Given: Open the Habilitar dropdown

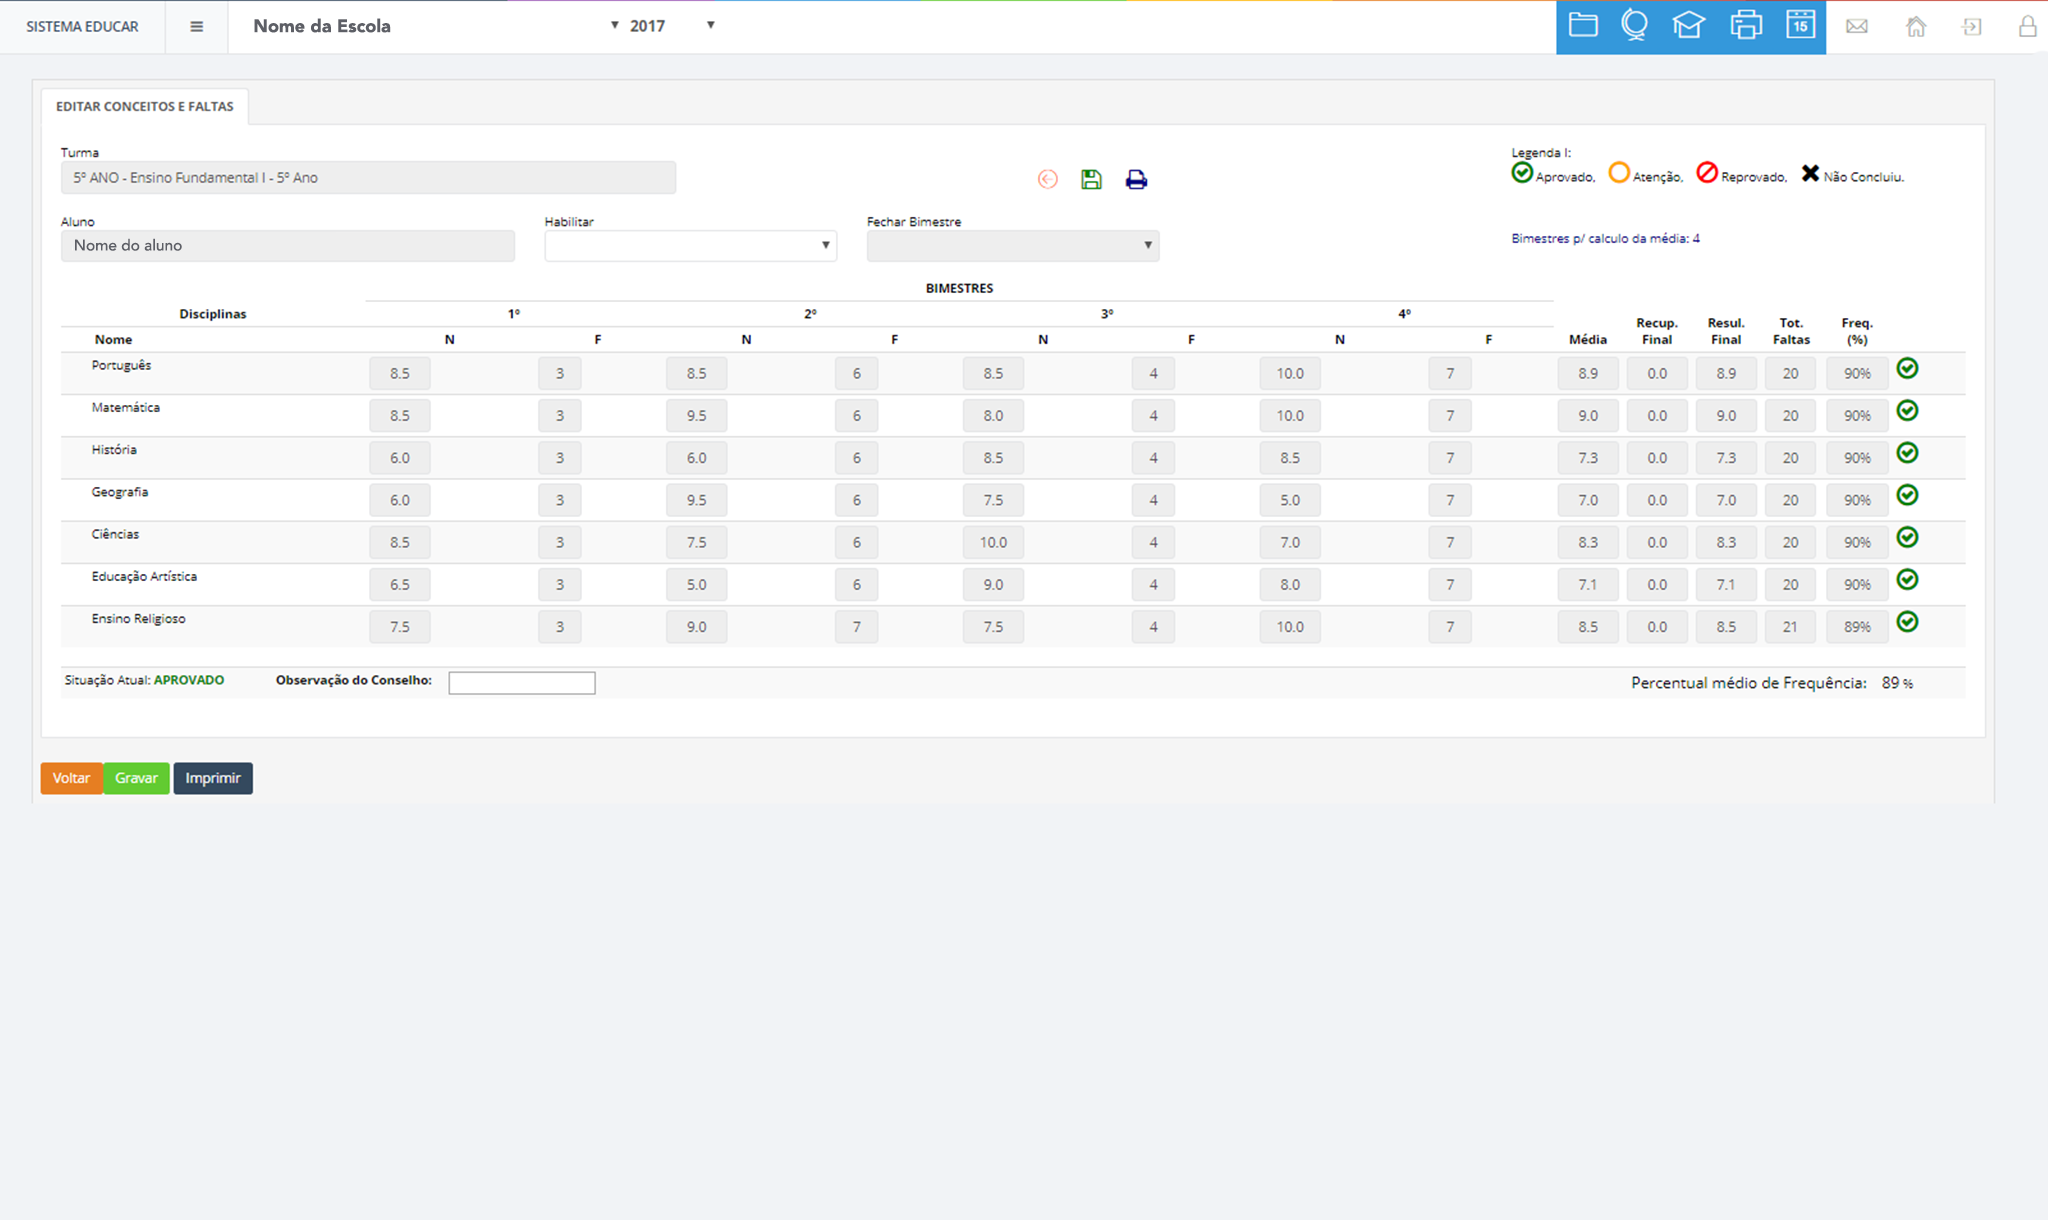Looking at the screenshot, I should [690, 245].
